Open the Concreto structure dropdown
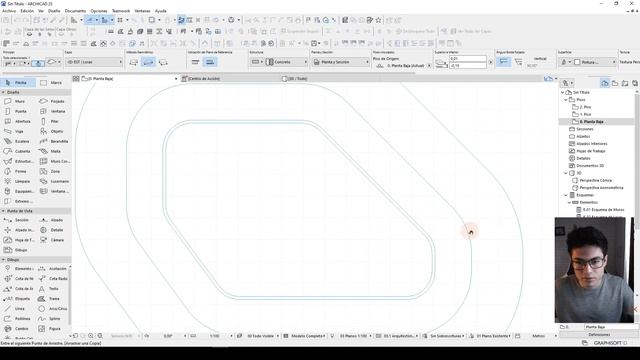The image size is (640, 360). click(286, 62)
